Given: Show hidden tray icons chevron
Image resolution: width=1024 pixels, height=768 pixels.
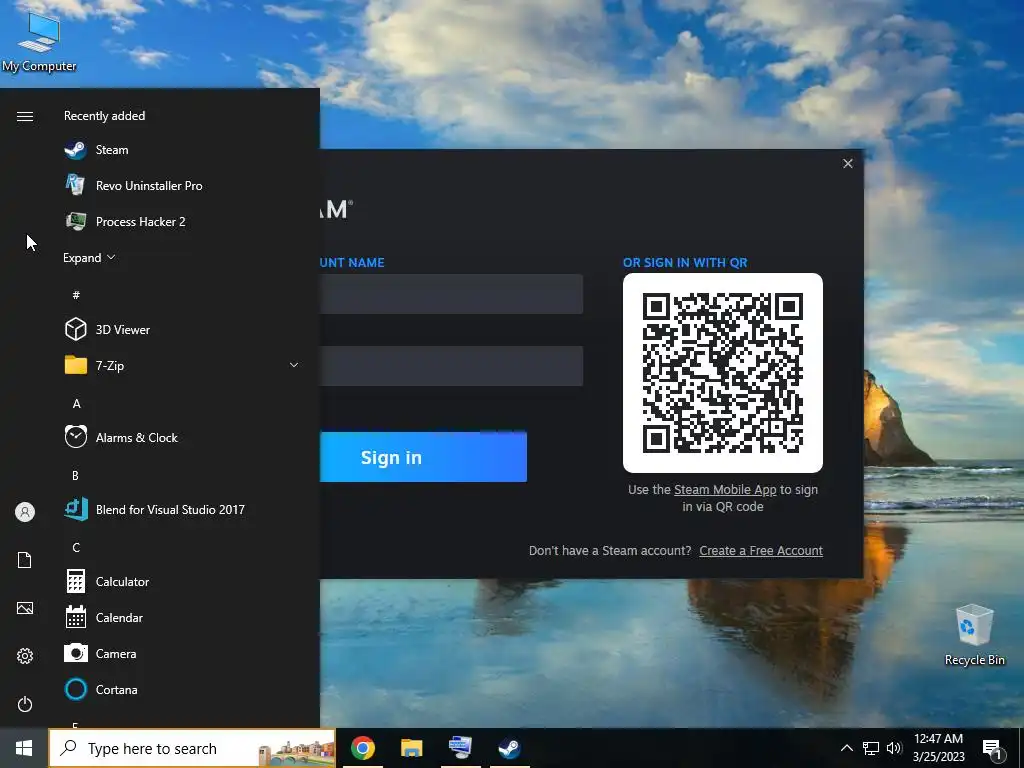Looking at the screenshot, I should click(846, 748).
